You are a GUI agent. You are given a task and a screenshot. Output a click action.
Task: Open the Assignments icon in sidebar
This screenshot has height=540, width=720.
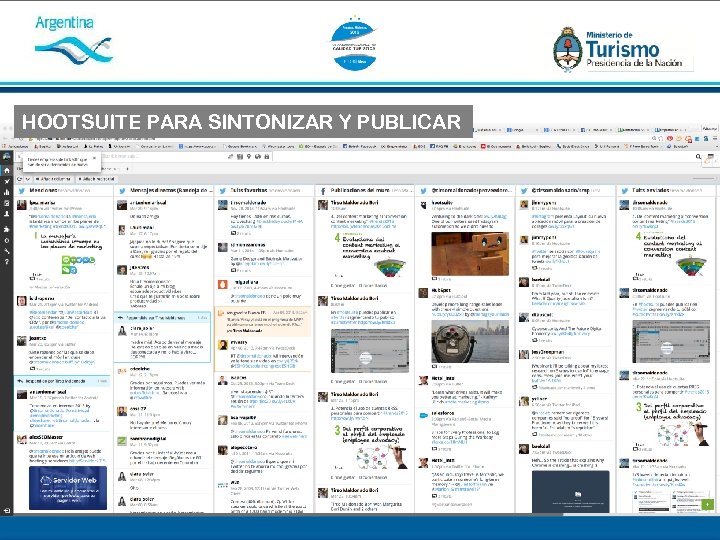click(x=6, y=203)
